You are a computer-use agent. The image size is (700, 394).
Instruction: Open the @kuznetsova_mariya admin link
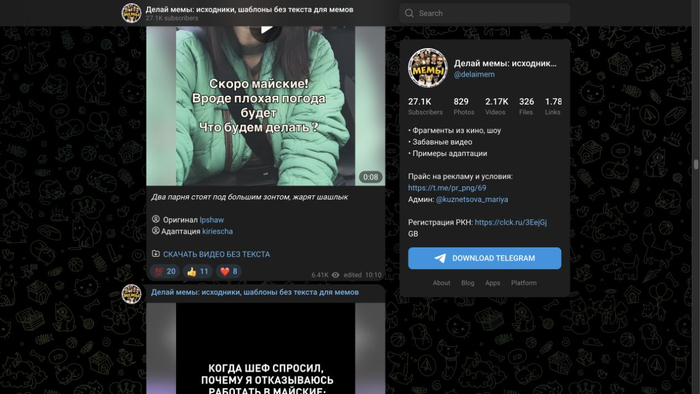coord(472,199)
